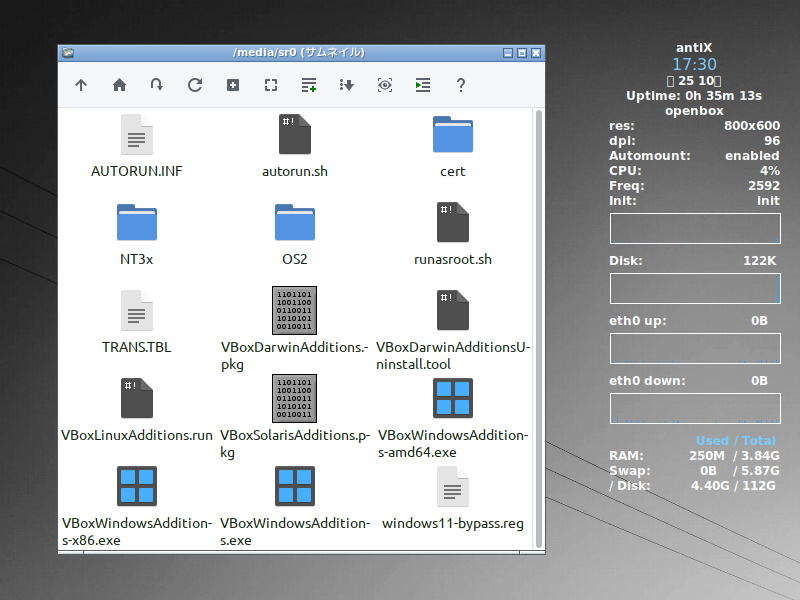This screenshot has width=800, height=600.
Task: Select VBoxLinuxAdditions.run script icon
Action: [137, 398]
